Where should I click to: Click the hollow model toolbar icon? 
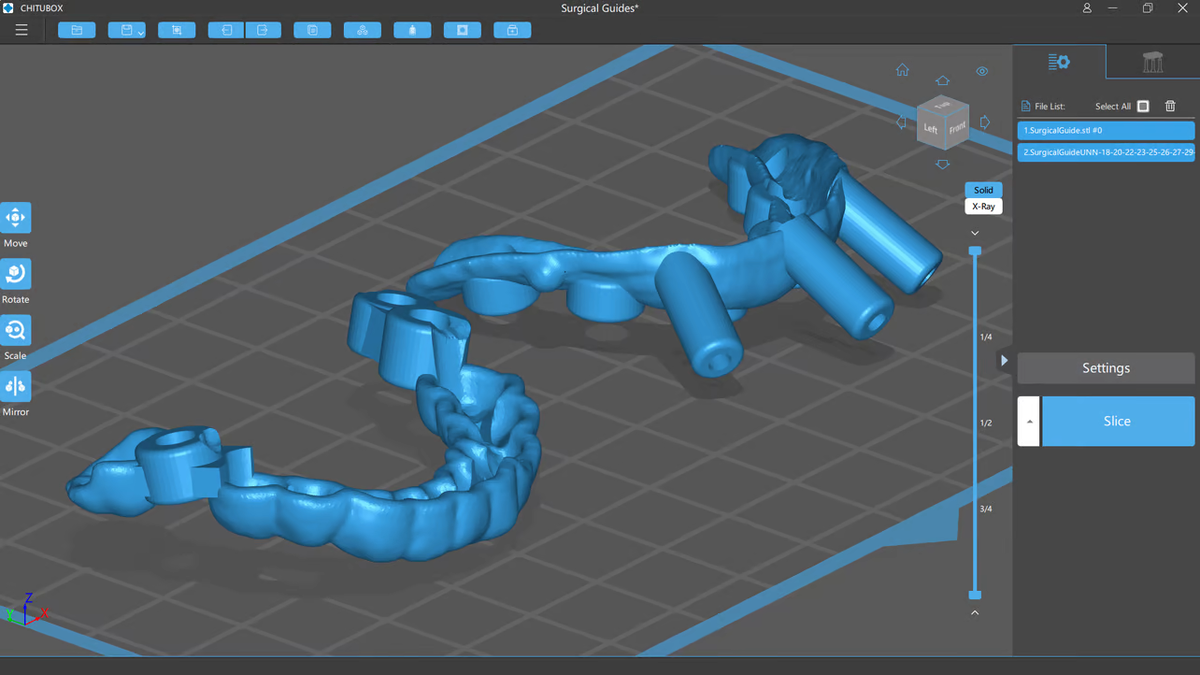point(462,30)
